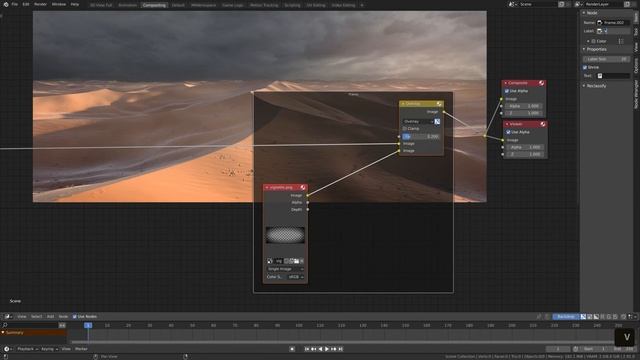Image resolution: width=640 pixels, height=360 pixels.
Task: Click the Text datablock selector field
Action: tap(613, 76)
